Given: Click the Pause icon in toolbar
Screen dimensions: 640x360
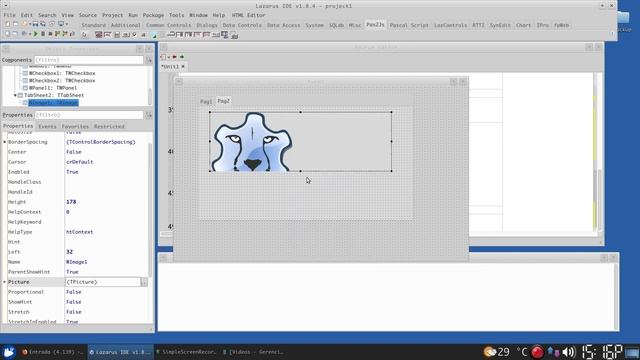Looking at the screenshot, I should [x=43, y=34].
